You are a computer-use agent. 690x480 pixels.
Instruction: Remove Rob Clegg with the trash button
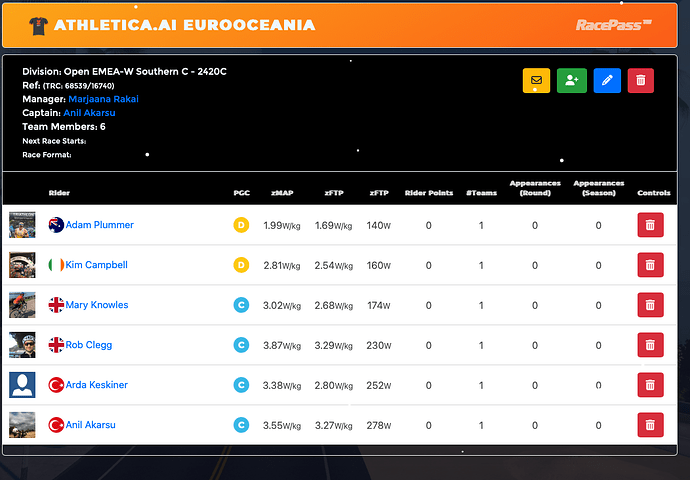(650, 345)
